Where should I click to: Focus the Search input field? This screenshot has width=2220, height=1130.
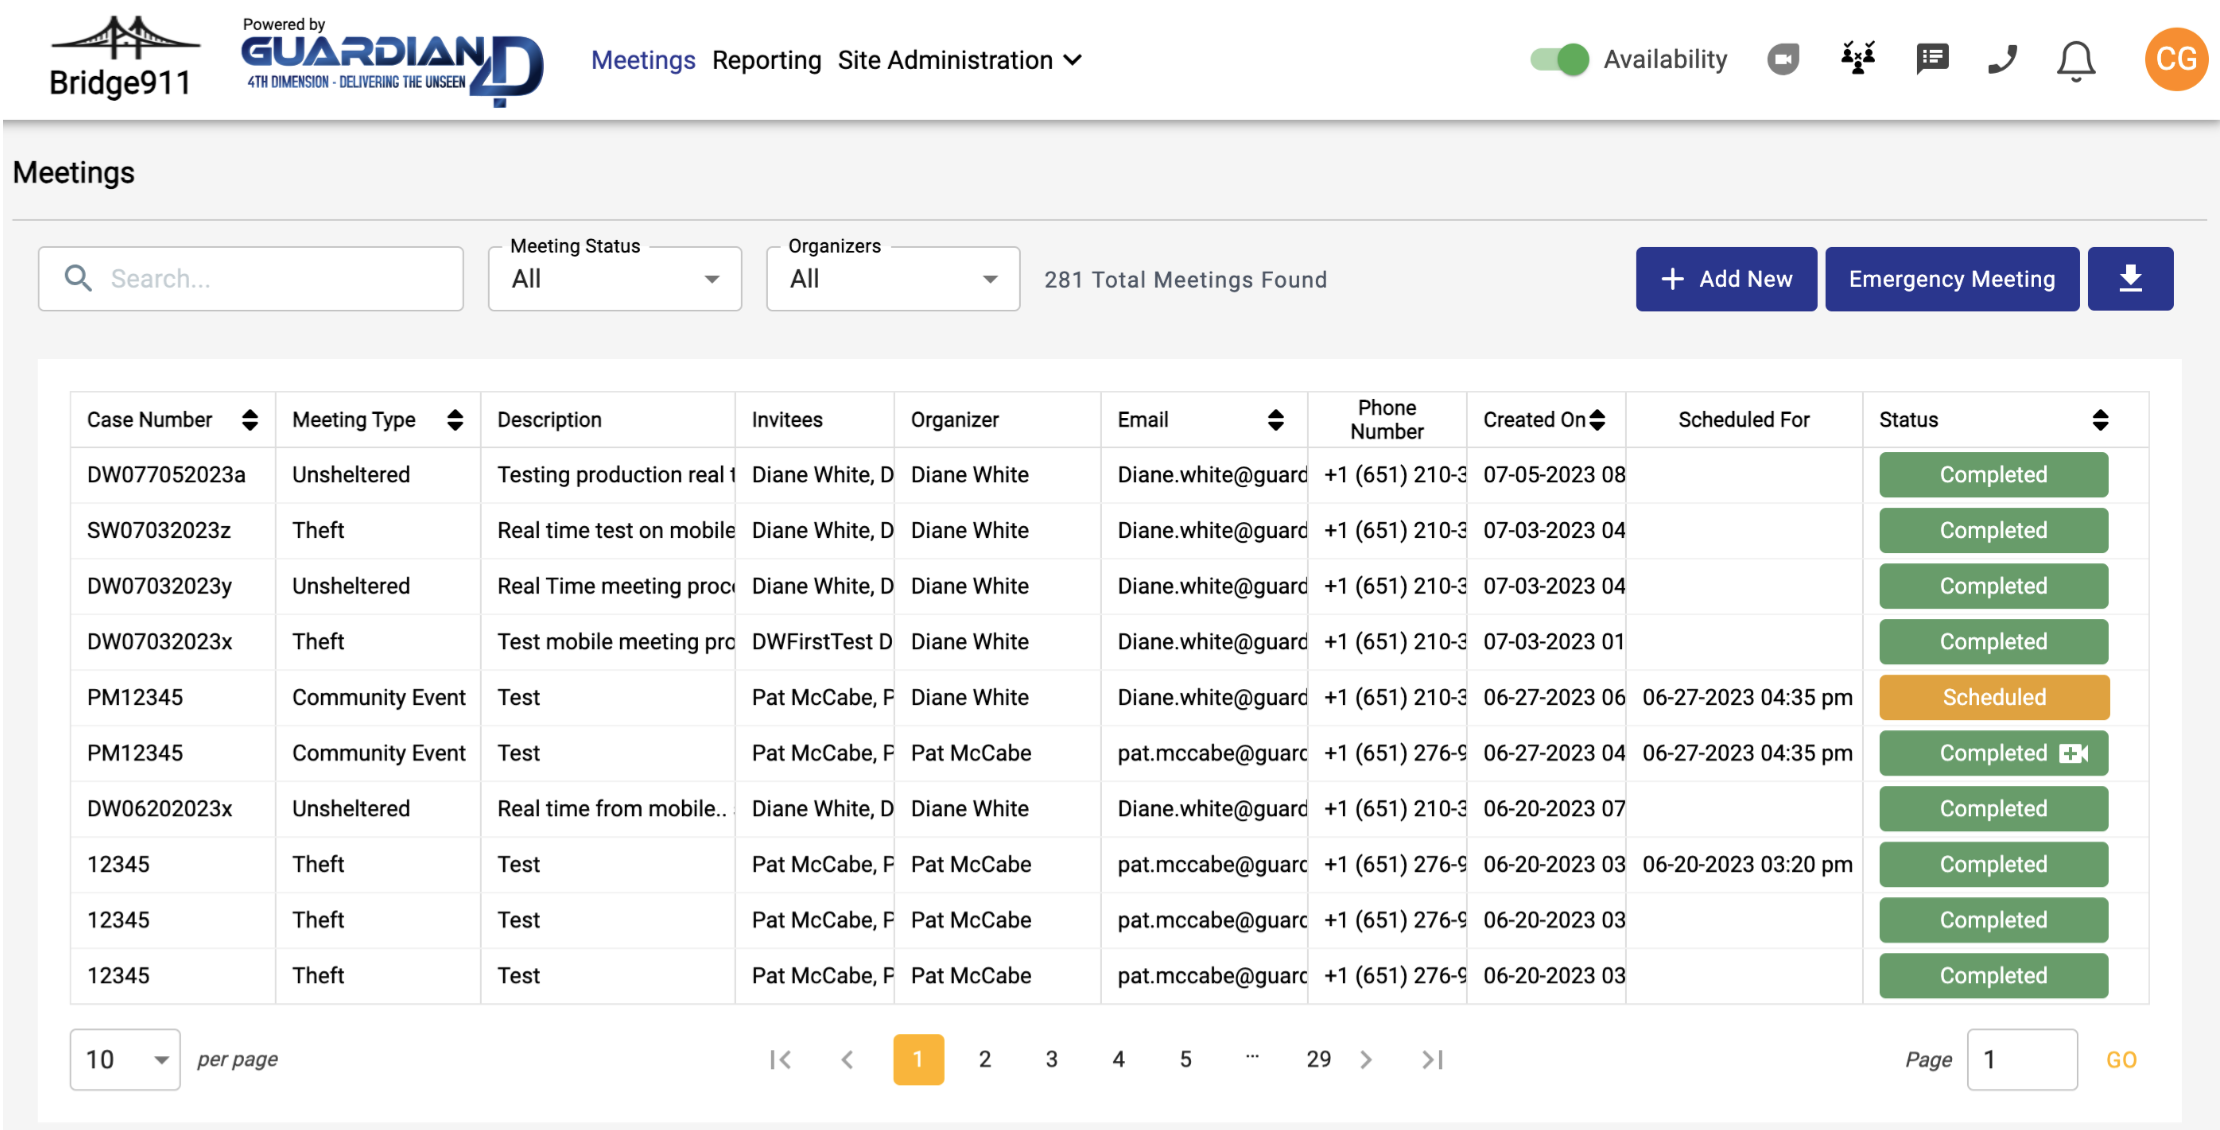251,279
